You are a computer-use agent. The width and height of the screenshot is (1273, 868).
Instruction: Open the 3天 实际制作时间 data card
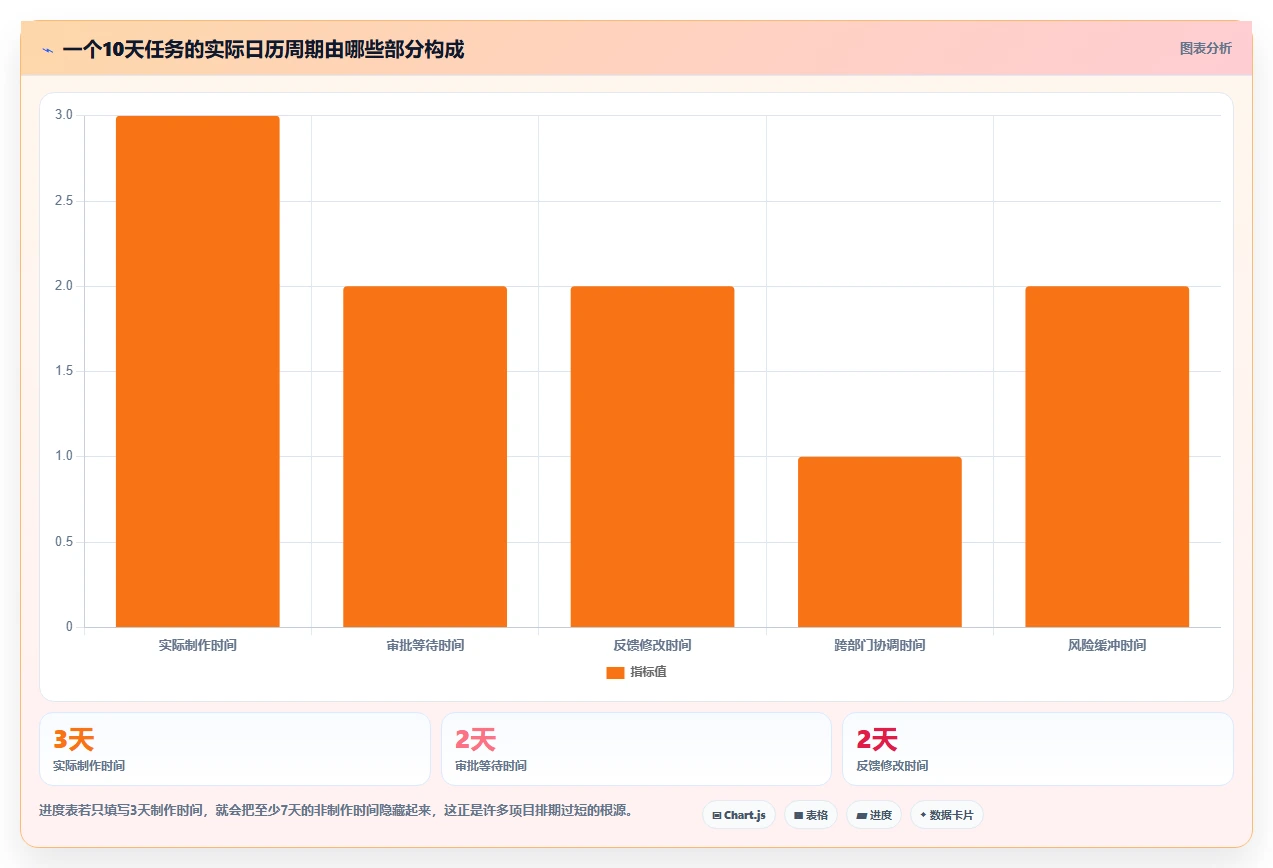pyautogui.click(x=235, y=749)
